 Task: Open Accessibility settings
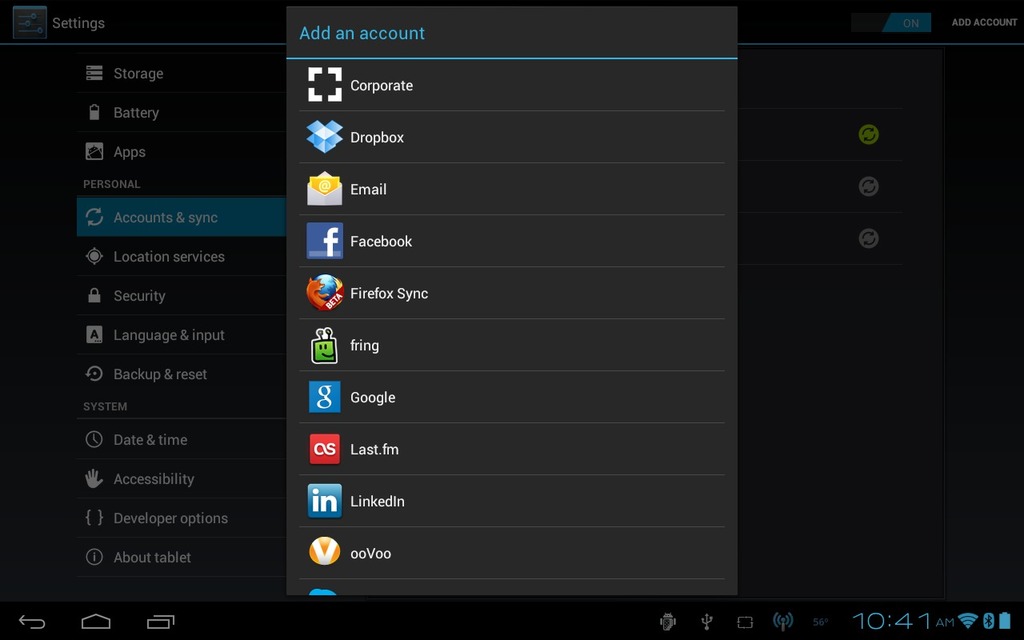[x=182, y=478]
